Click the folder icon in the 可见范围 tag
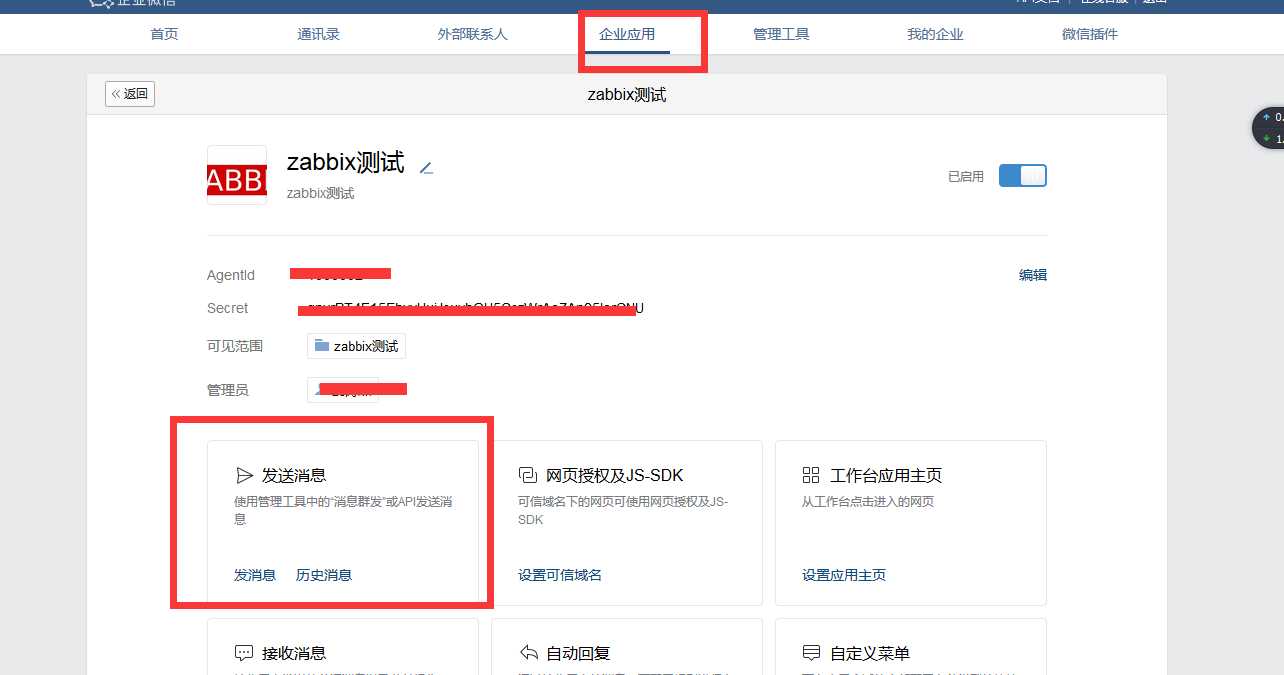 pyautogui.click(x=322, y=345)
